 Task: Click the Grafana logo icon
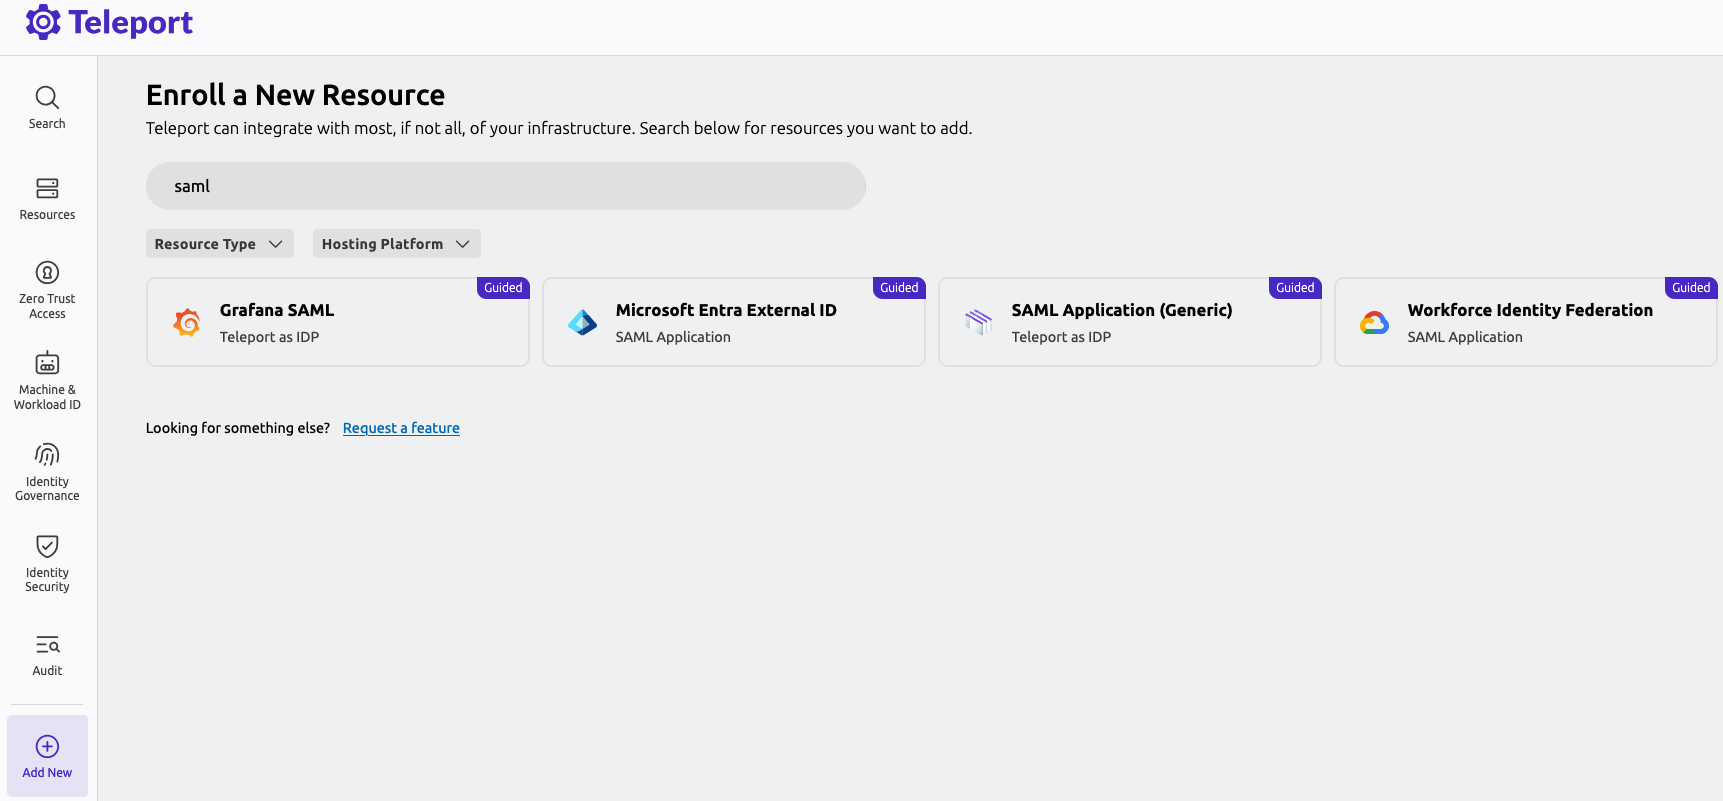187,322
